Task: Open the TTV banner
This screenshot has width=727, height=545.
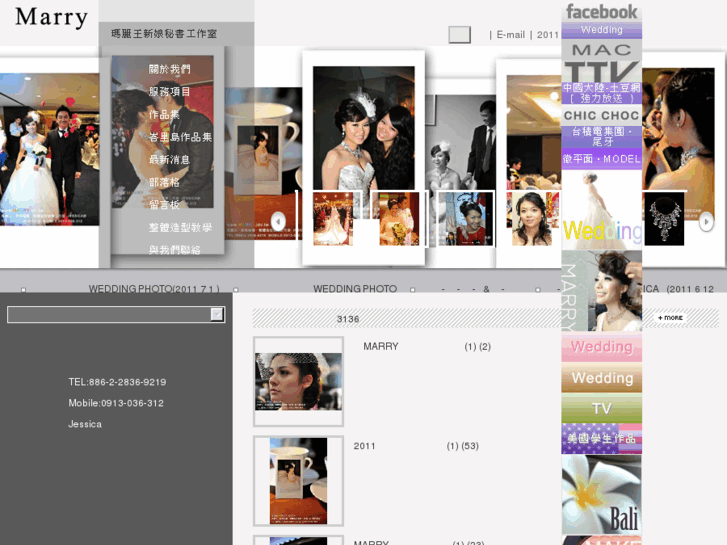Action: tap(602, 71)
